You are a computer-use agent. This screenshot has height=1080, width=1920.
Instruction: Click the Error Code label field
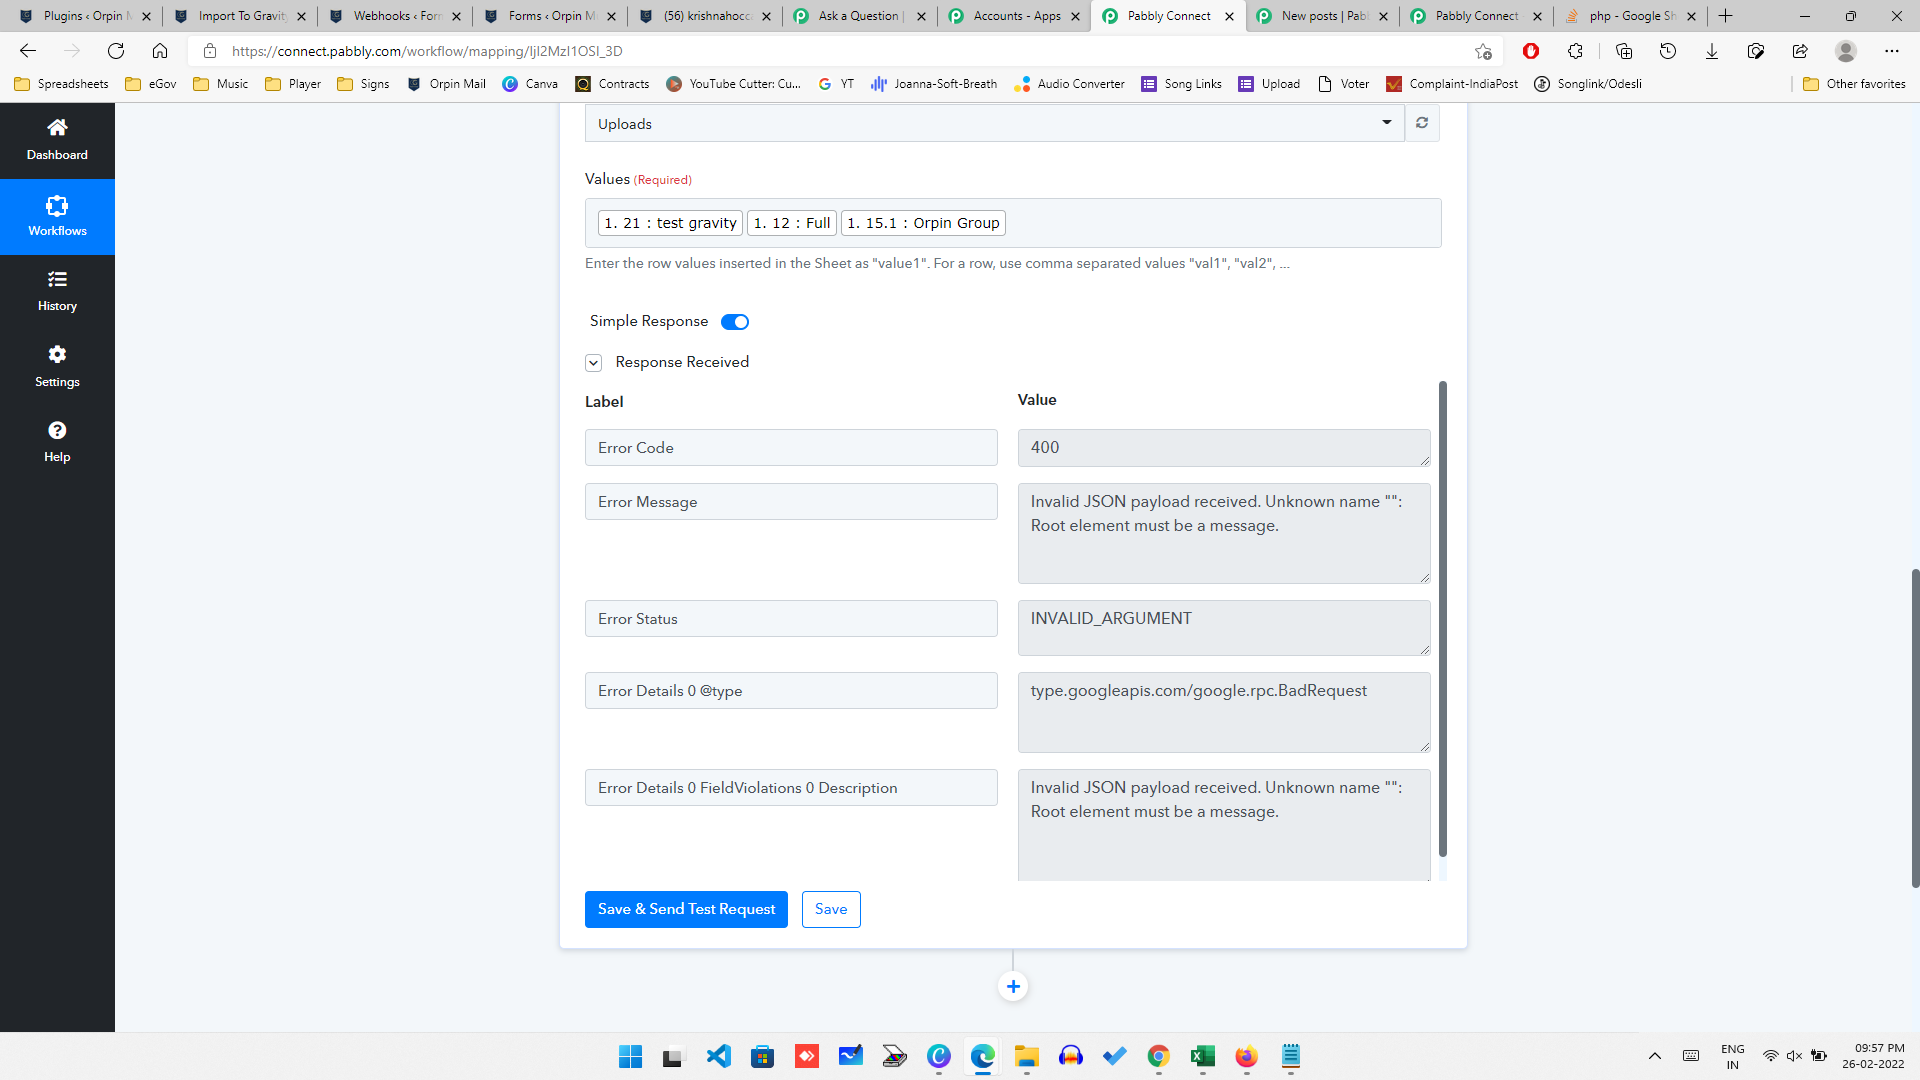pyautogui.click(x=791, y=448)
